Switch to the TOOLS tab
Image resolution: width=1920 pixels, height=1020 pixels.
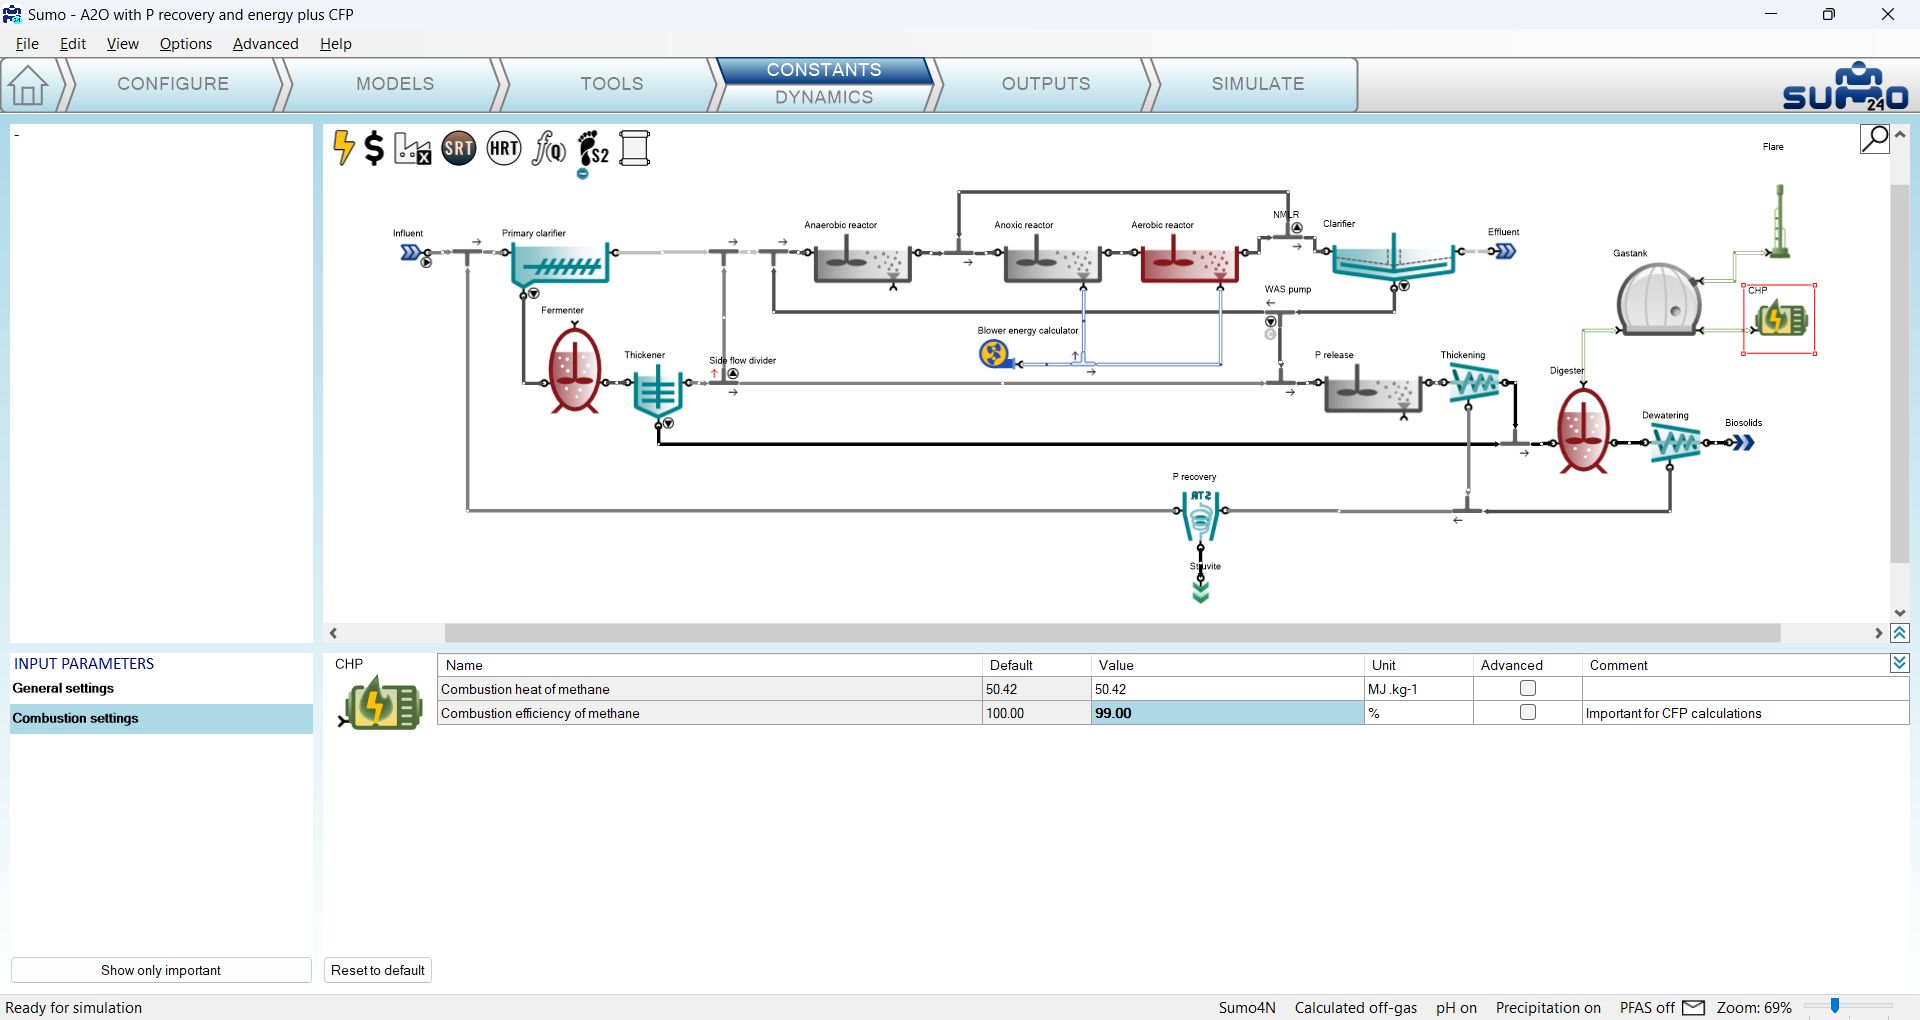(612, 84)
